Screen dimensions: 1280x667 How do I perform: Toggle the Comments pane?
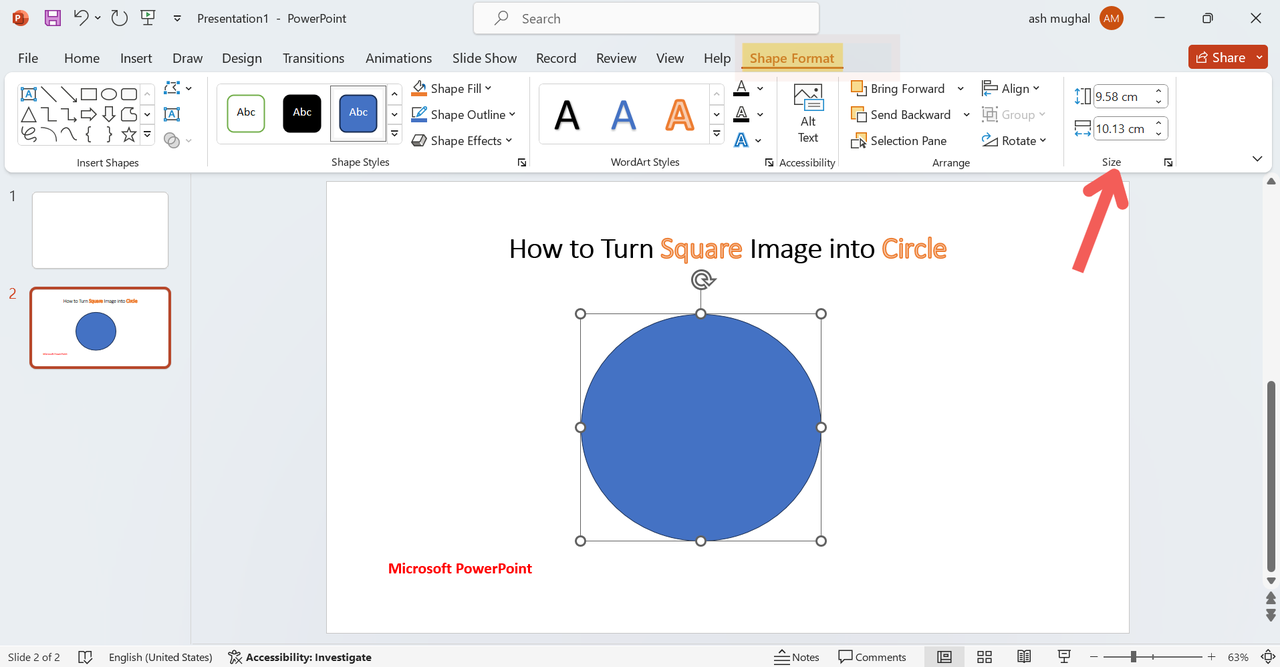click(872, 657)
